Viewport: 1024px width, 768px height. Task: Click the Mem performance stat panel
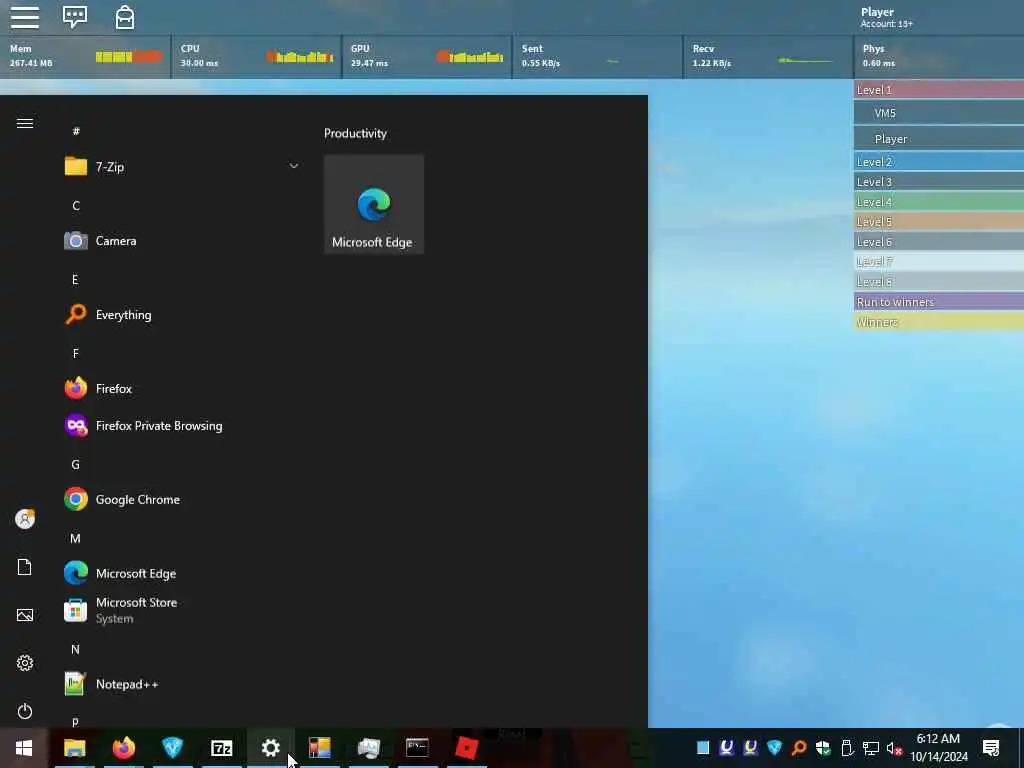86,57
